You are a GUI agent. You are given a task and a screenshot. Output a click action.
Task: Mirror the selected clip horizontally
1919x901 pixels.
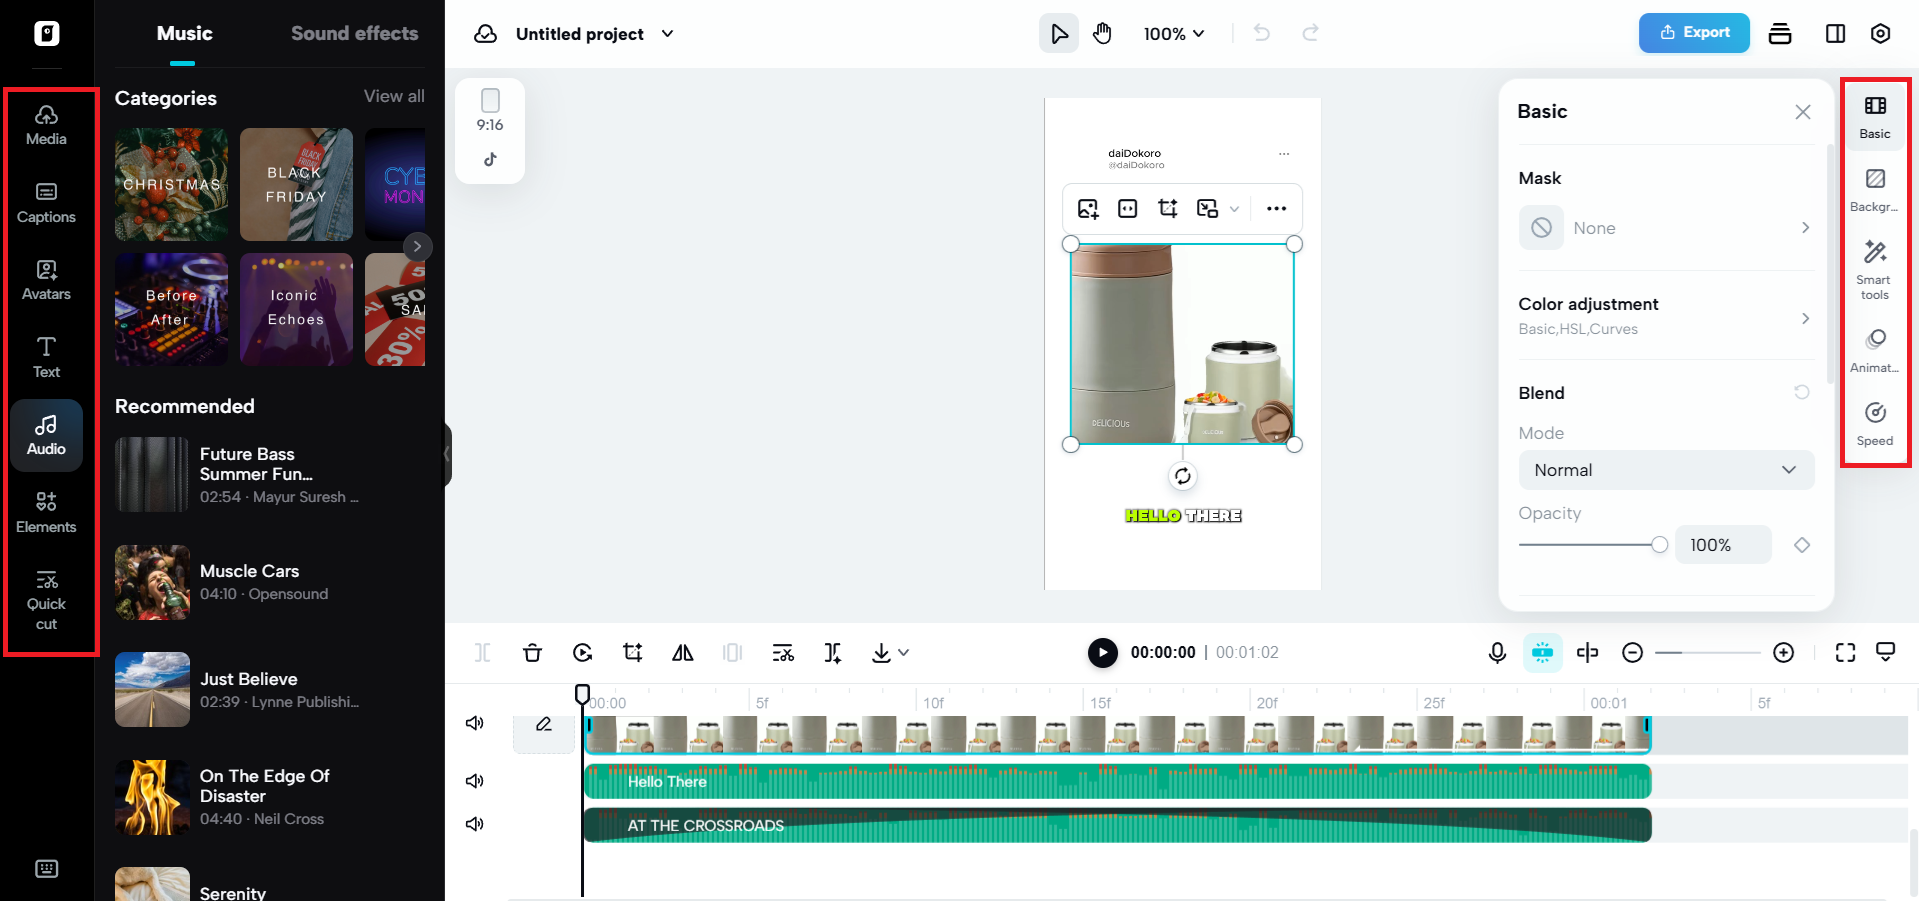click(683, 653)
